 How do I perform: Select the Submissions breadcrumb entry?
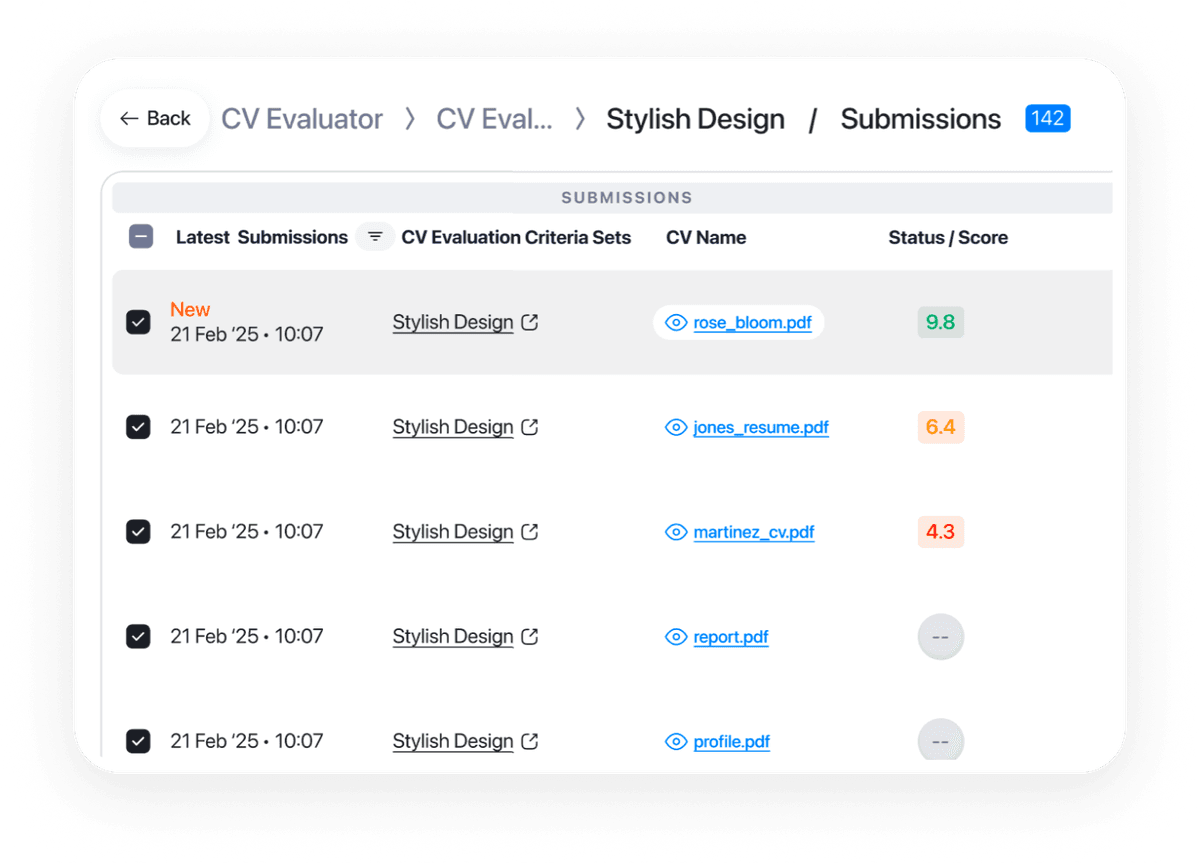point(920,118)
